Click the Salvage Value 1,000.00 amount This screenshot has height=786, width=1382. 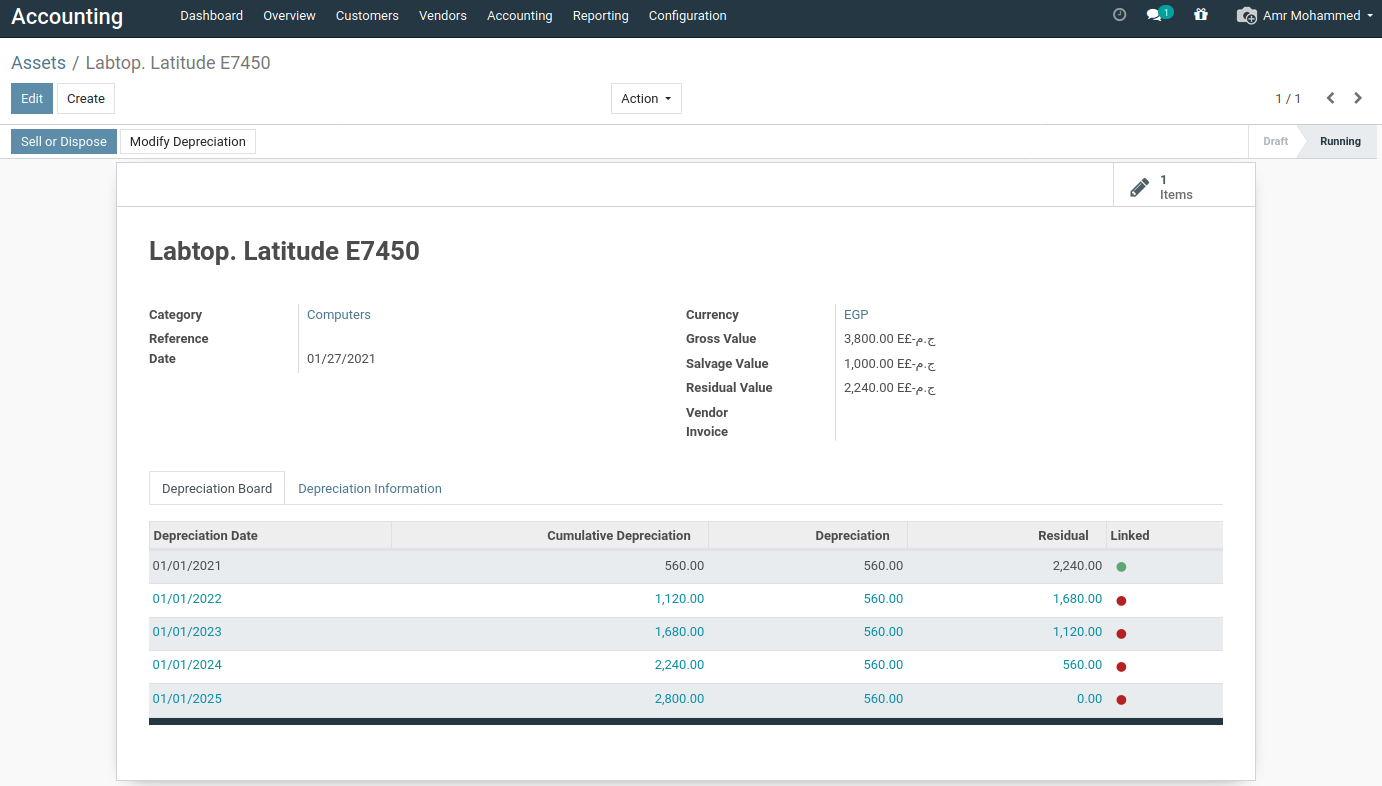click(889, 364)
